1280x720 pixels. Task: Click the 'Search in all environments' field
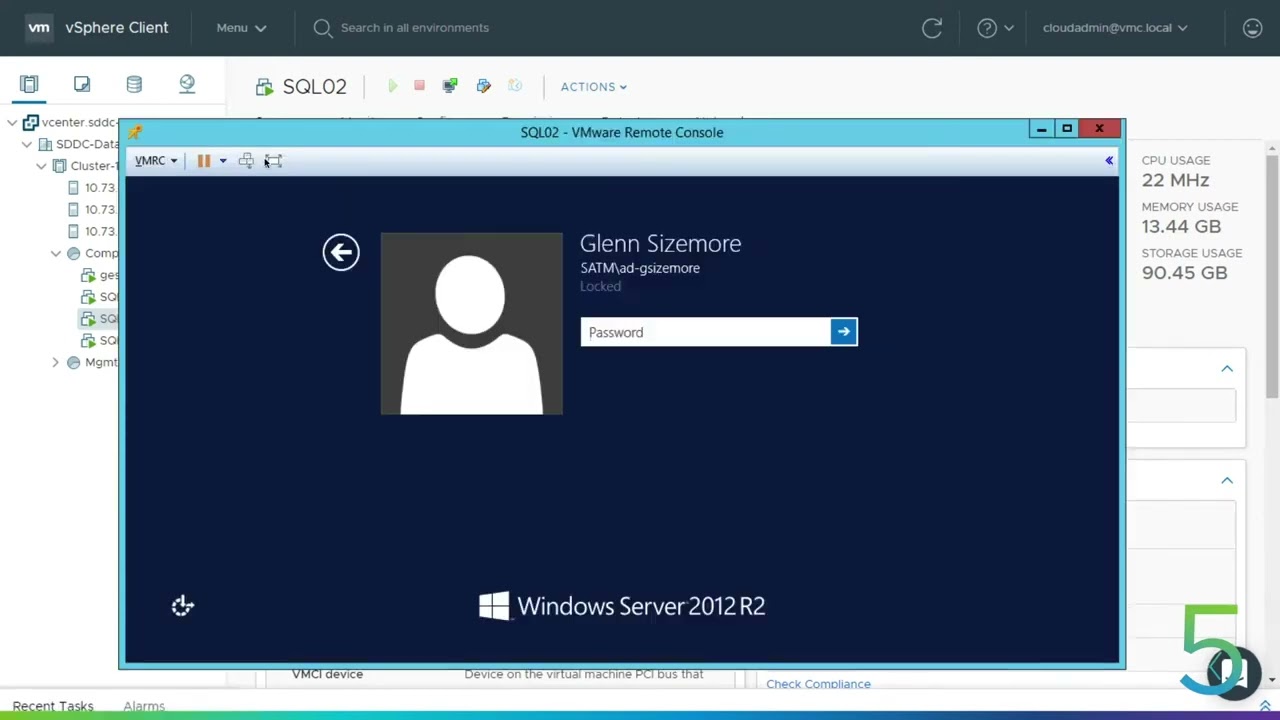414,28
